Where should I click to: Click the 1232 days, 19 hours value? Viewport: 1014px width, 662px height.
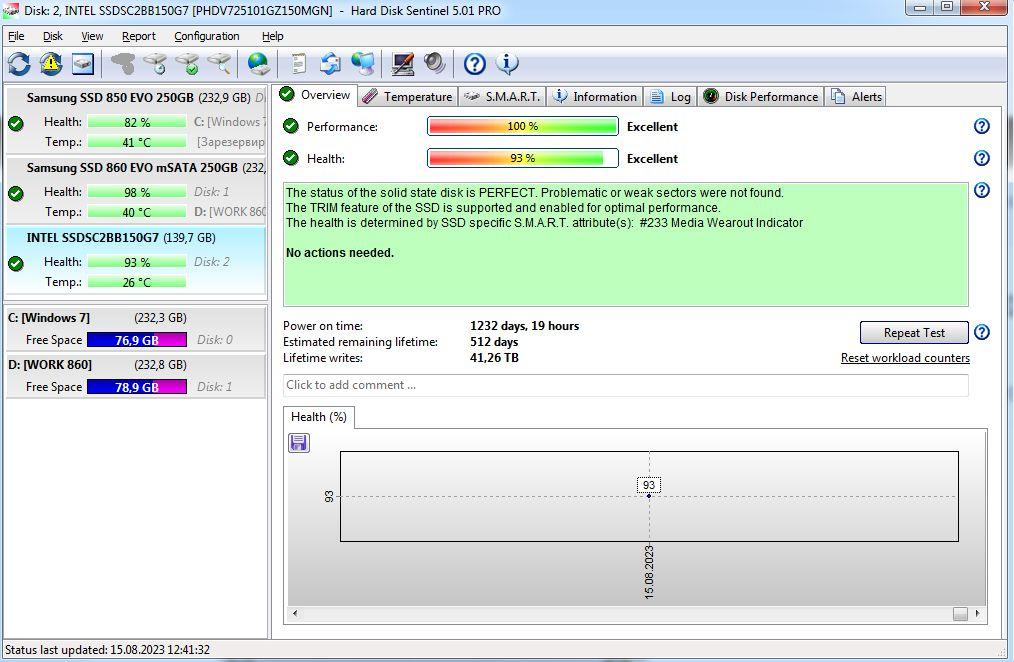click(x=524, y=326)
